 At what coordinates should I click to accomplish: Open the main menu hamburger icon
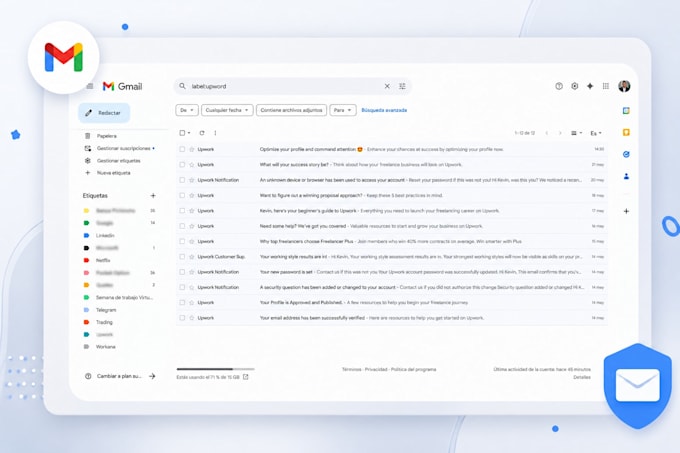90,86
